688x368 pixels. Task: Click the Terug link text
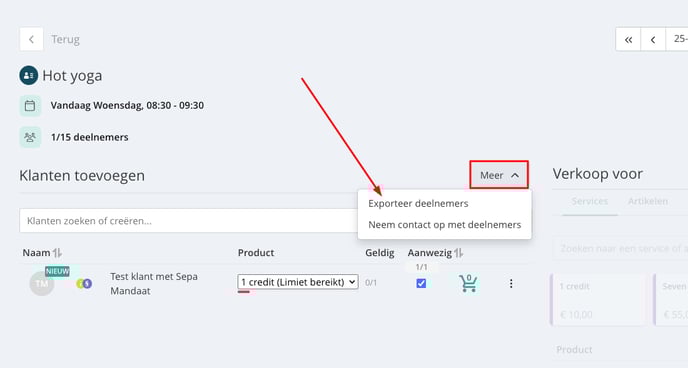[65, 39]
